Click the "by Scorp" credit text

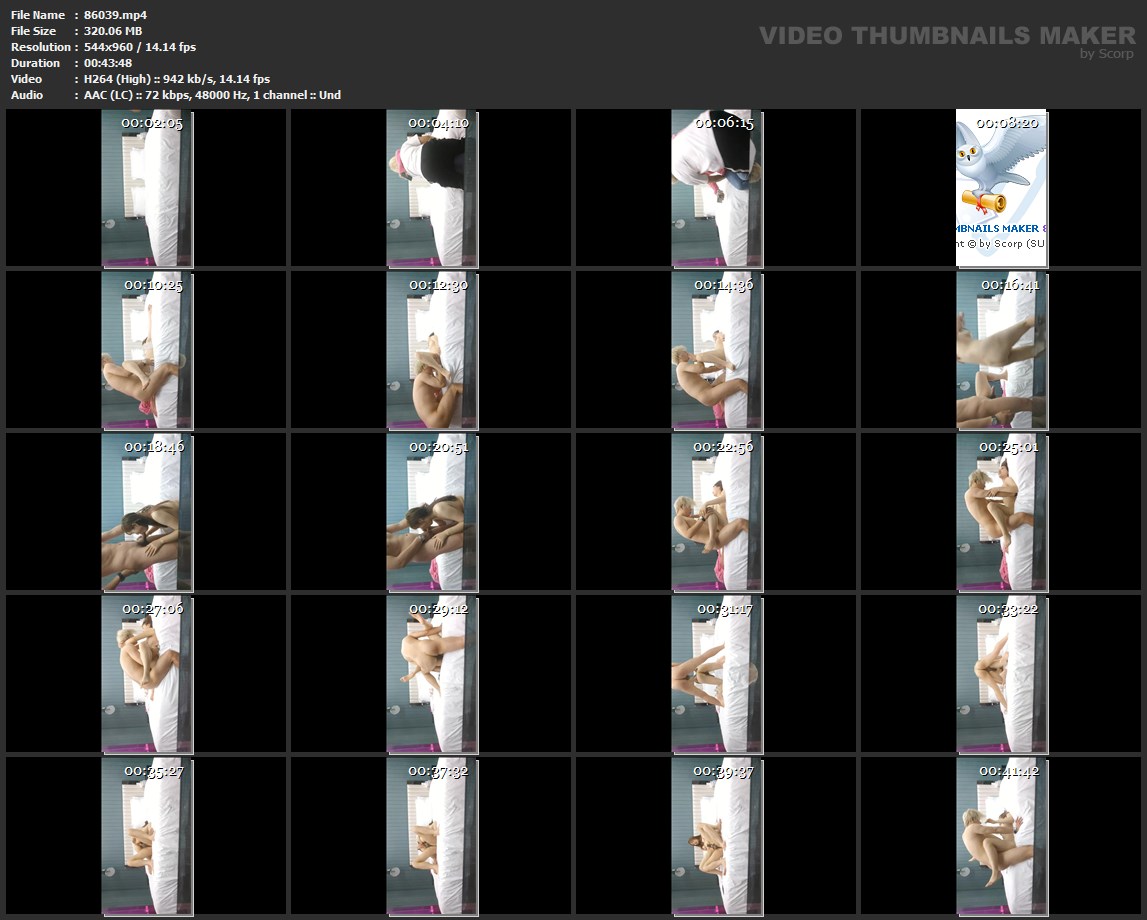point(1106,54)
